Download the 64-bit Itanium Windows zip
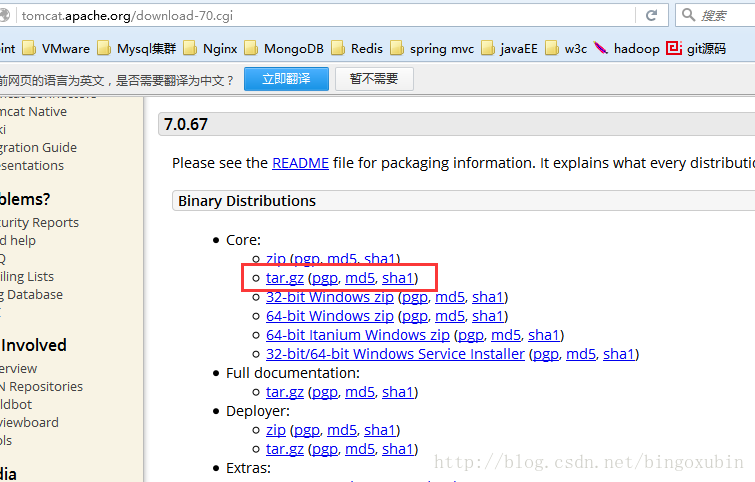755x482 pixels. 358,335
